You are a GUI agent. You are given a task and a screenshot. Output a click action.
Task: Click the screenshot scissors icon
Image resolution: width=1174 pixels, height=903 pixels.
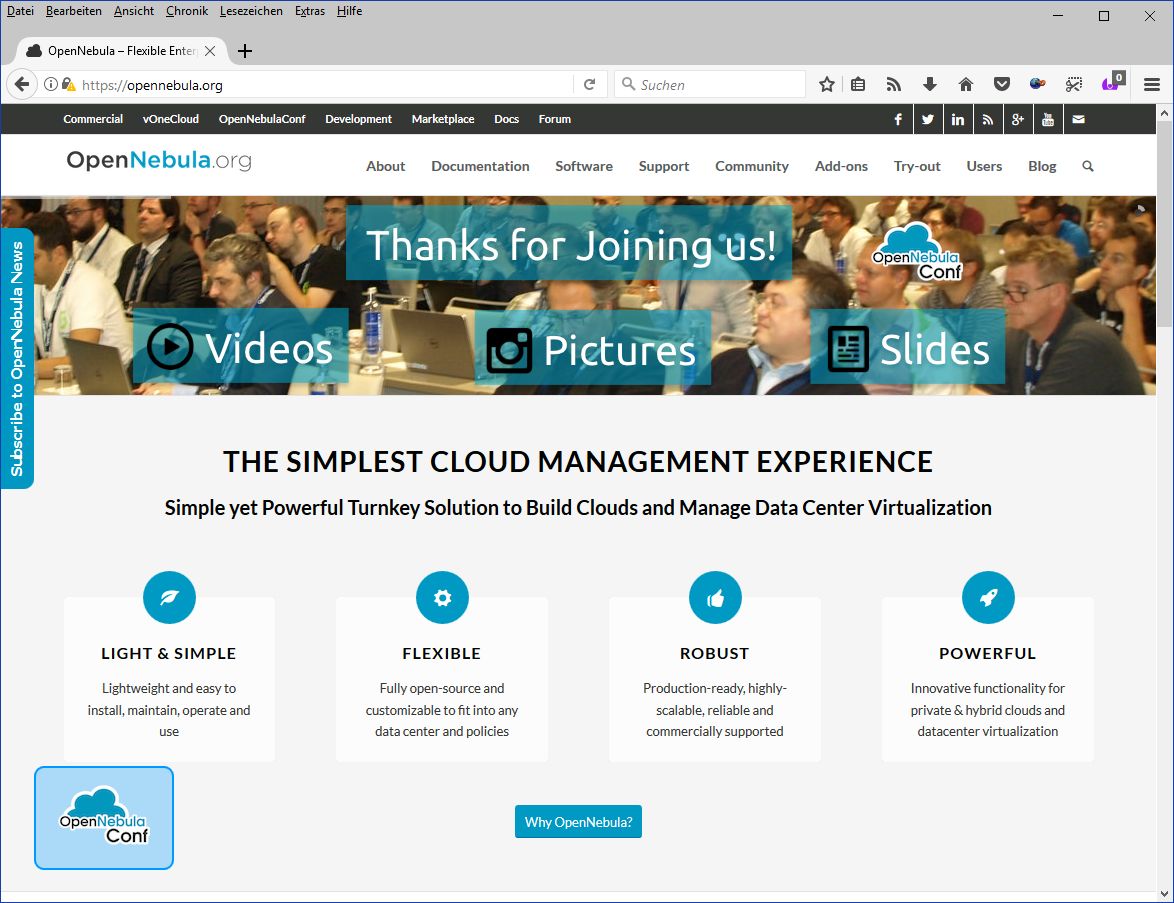pos(1074,85)
